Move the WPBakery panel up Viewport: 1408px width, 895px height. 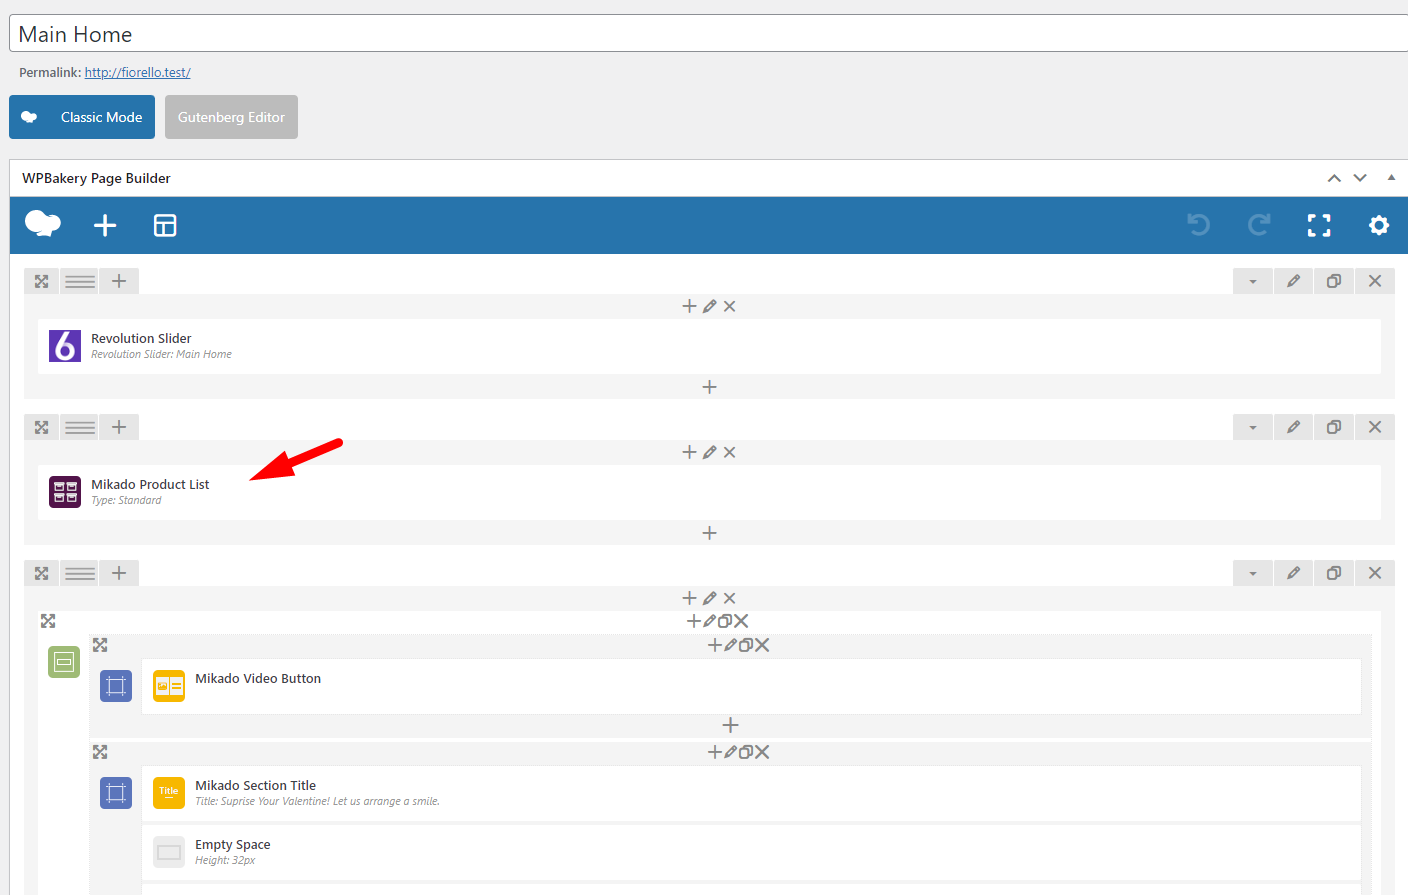point(1334,178)
